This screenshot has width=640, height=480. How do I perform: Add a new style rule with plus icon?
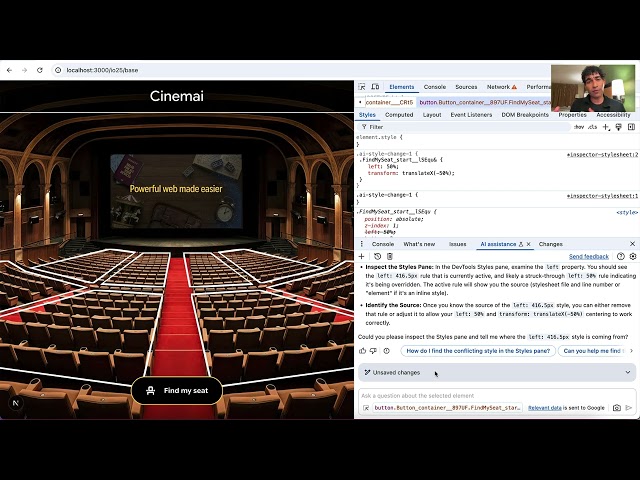point(606,127)
